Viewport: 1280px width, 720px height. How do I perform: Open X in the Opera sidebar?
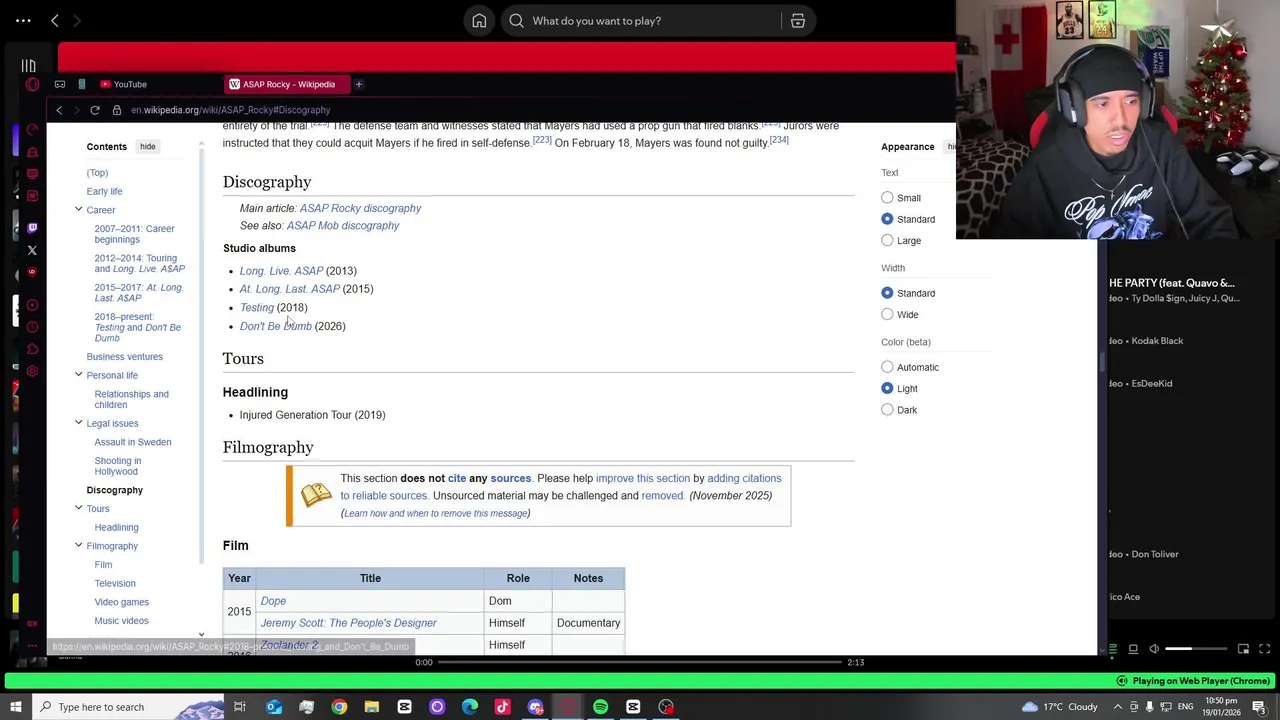33,250
